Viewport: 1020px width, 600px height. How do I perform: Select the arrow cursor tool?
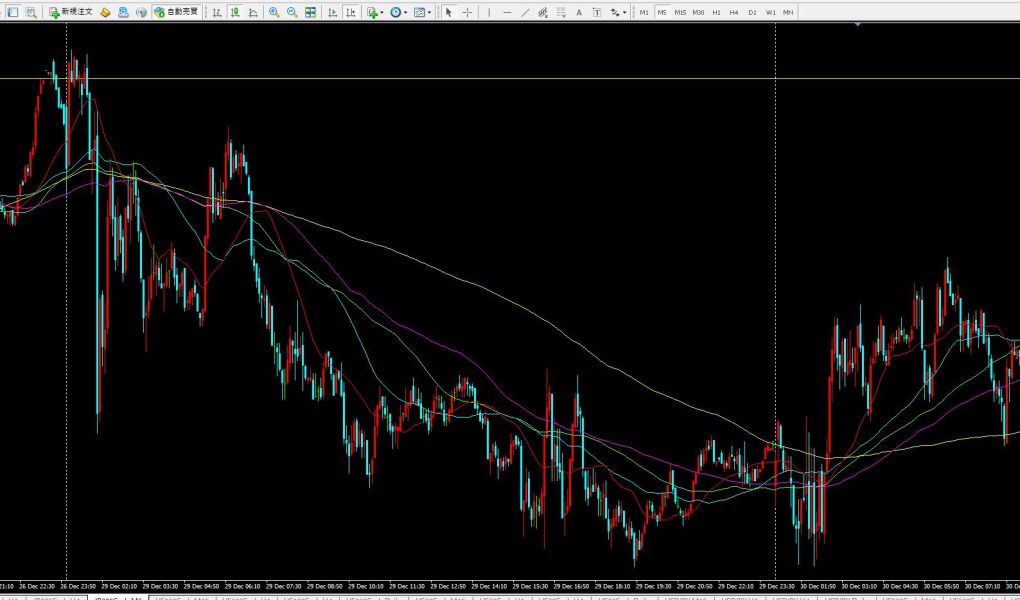(x=448, y=12)
